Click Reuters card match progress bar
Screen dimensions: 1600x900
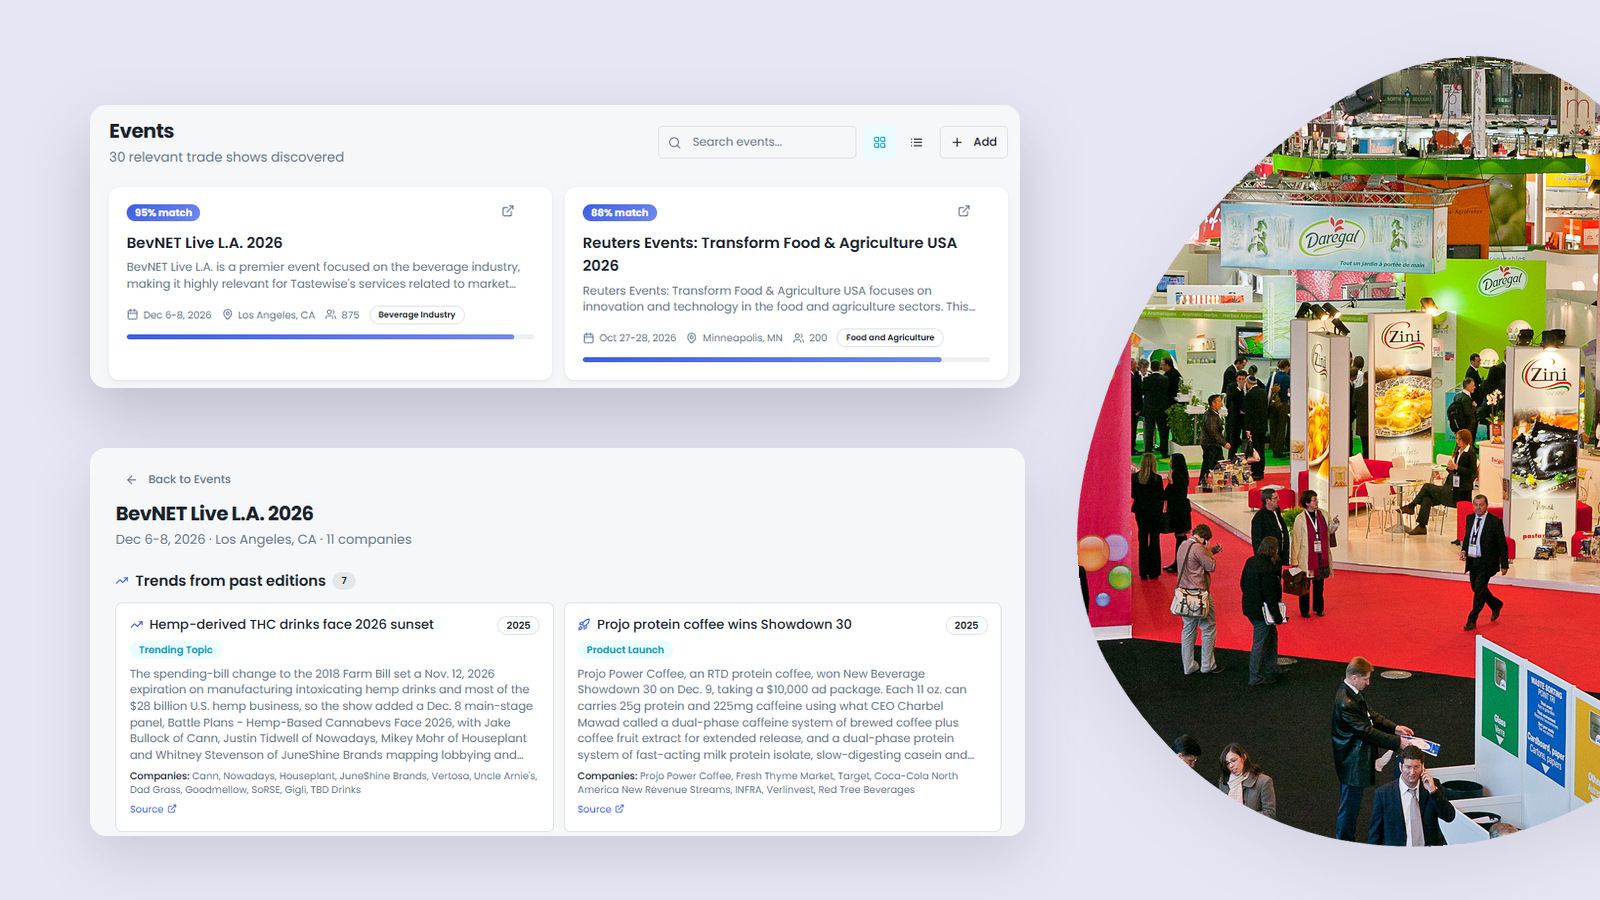pos(786,360)
